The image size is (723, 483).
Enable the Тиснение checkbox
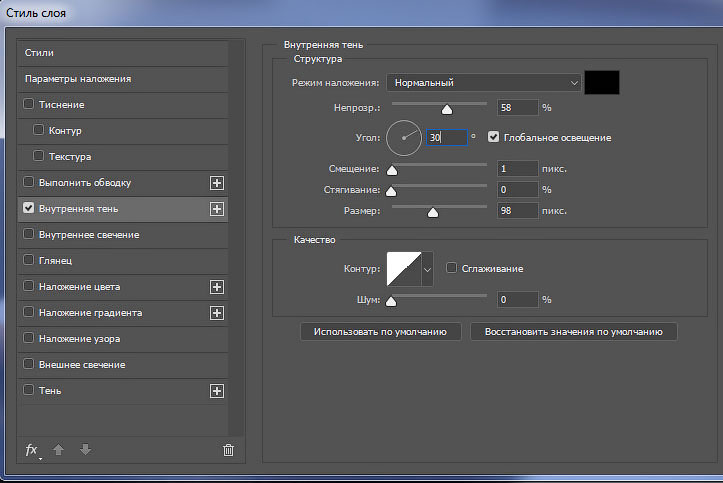point(29,104)
